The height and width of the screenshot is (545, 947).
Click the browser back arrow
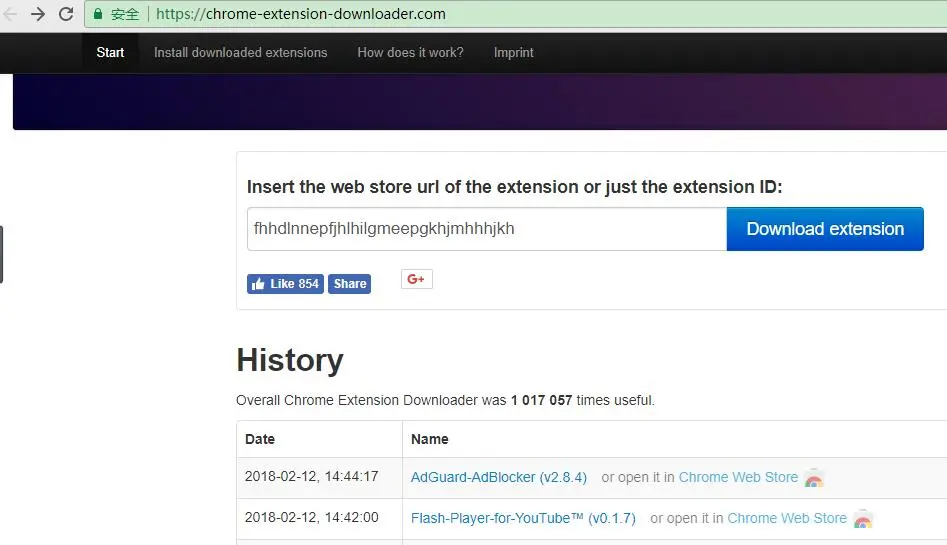tap(10, 14)
